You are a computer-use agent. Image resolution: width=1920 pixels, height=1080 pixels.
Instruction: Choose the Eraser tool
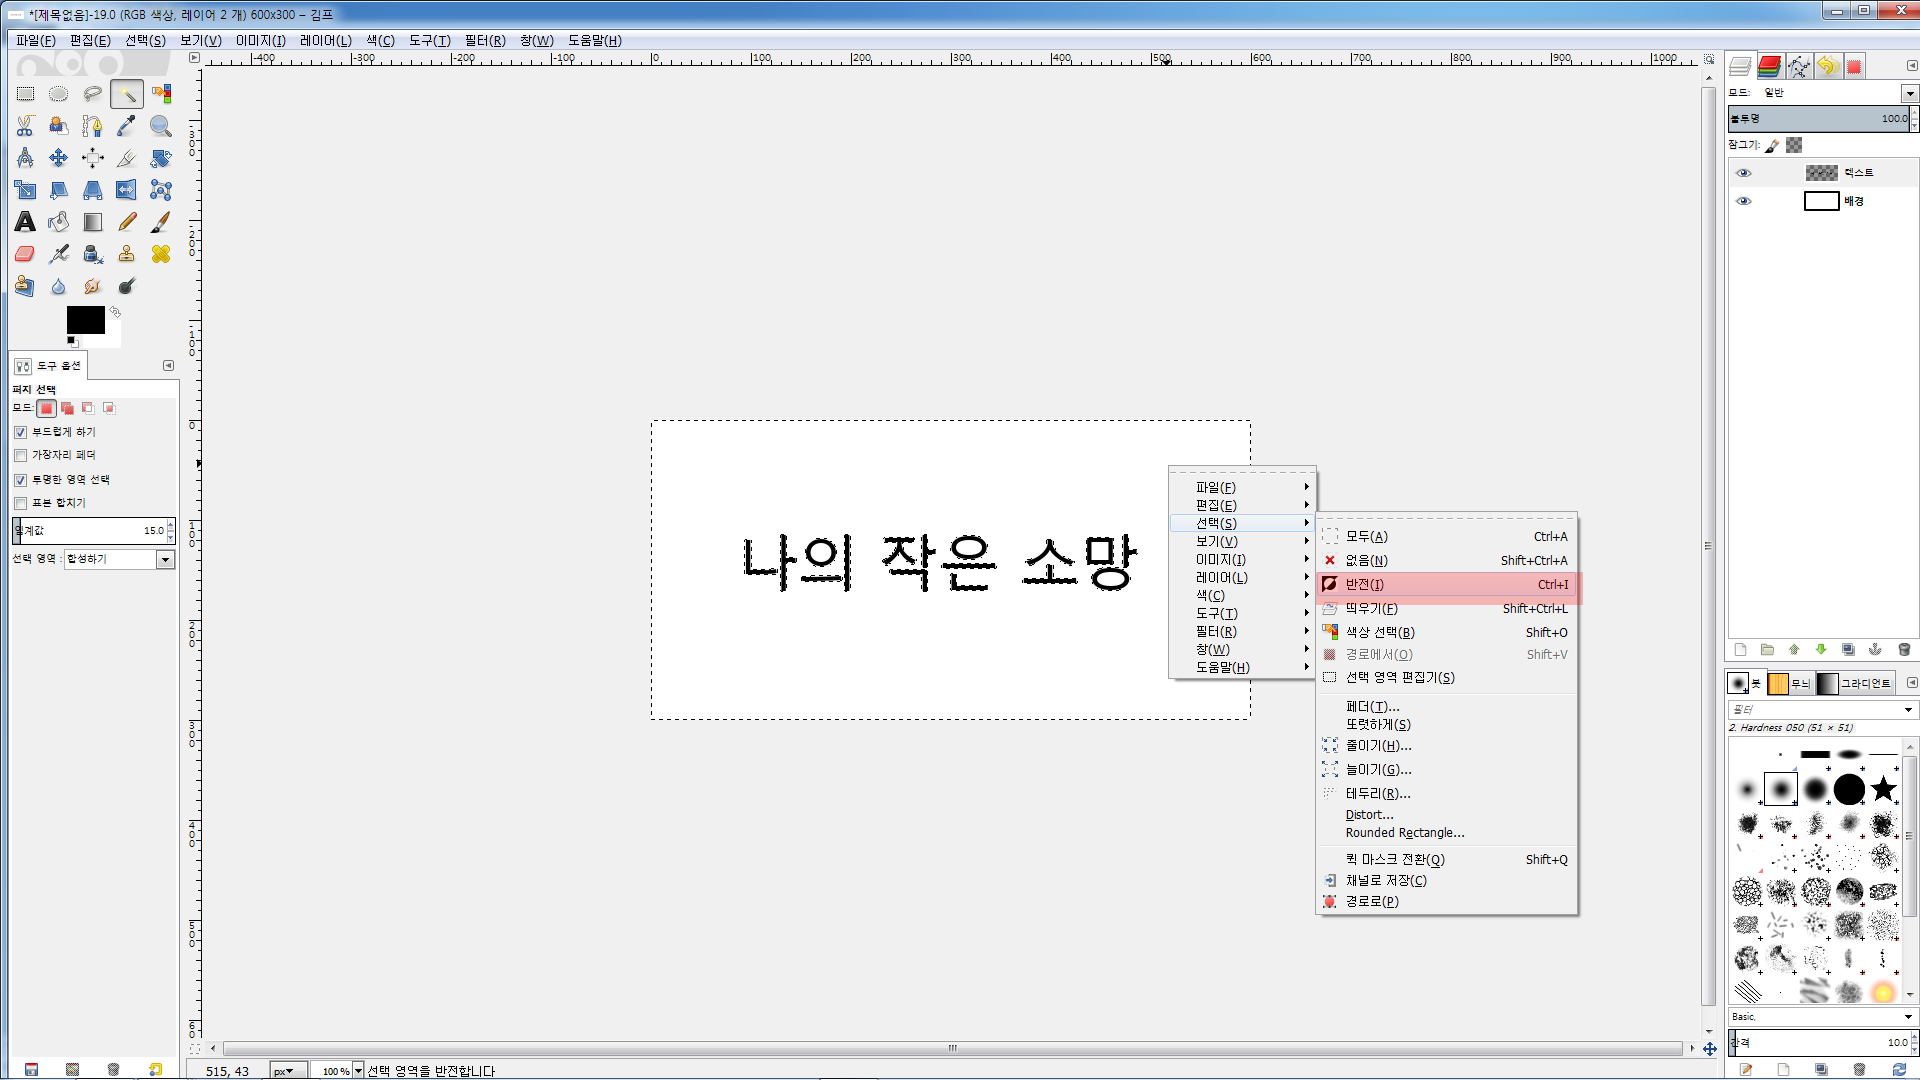point(25,254)
